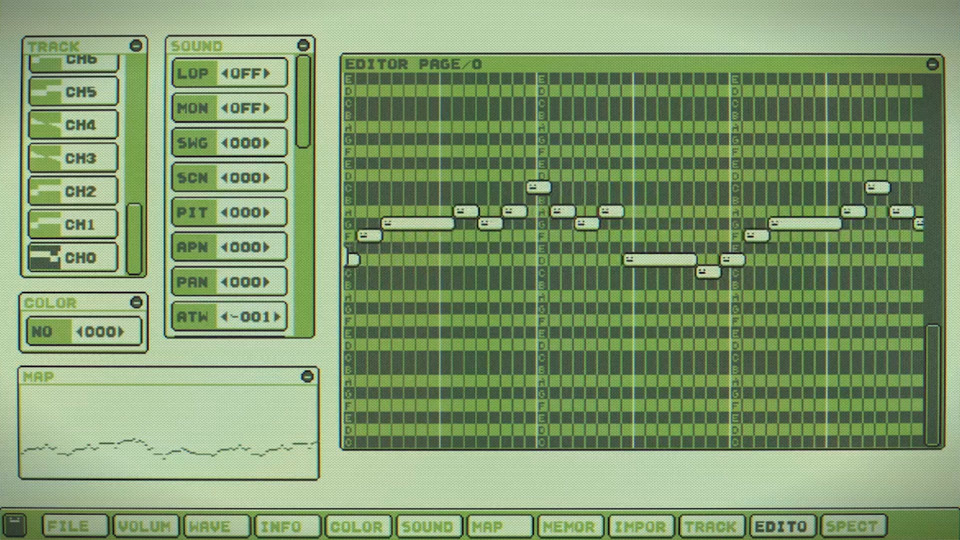Click the SWG 000 value field
Screen dimensions: 960x540
[246, 143]
